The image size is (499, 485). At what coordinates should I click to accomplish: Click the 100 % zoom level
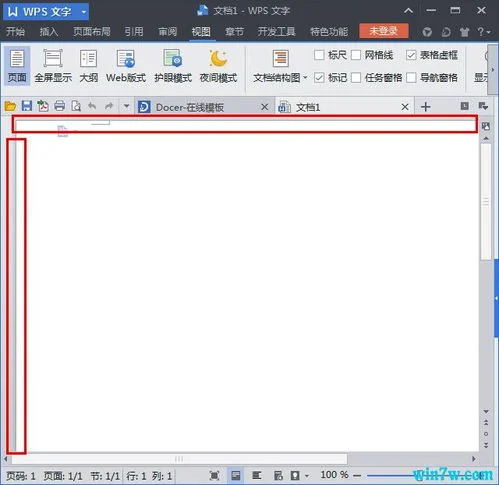point(334,475)
